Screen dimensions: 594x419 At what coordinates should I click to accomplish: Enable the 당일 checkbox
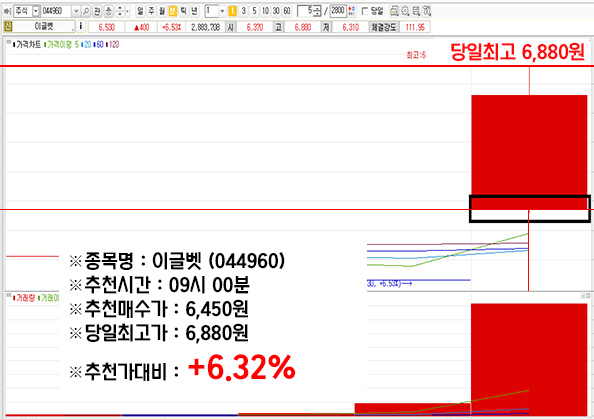click(x=365, y=11)
